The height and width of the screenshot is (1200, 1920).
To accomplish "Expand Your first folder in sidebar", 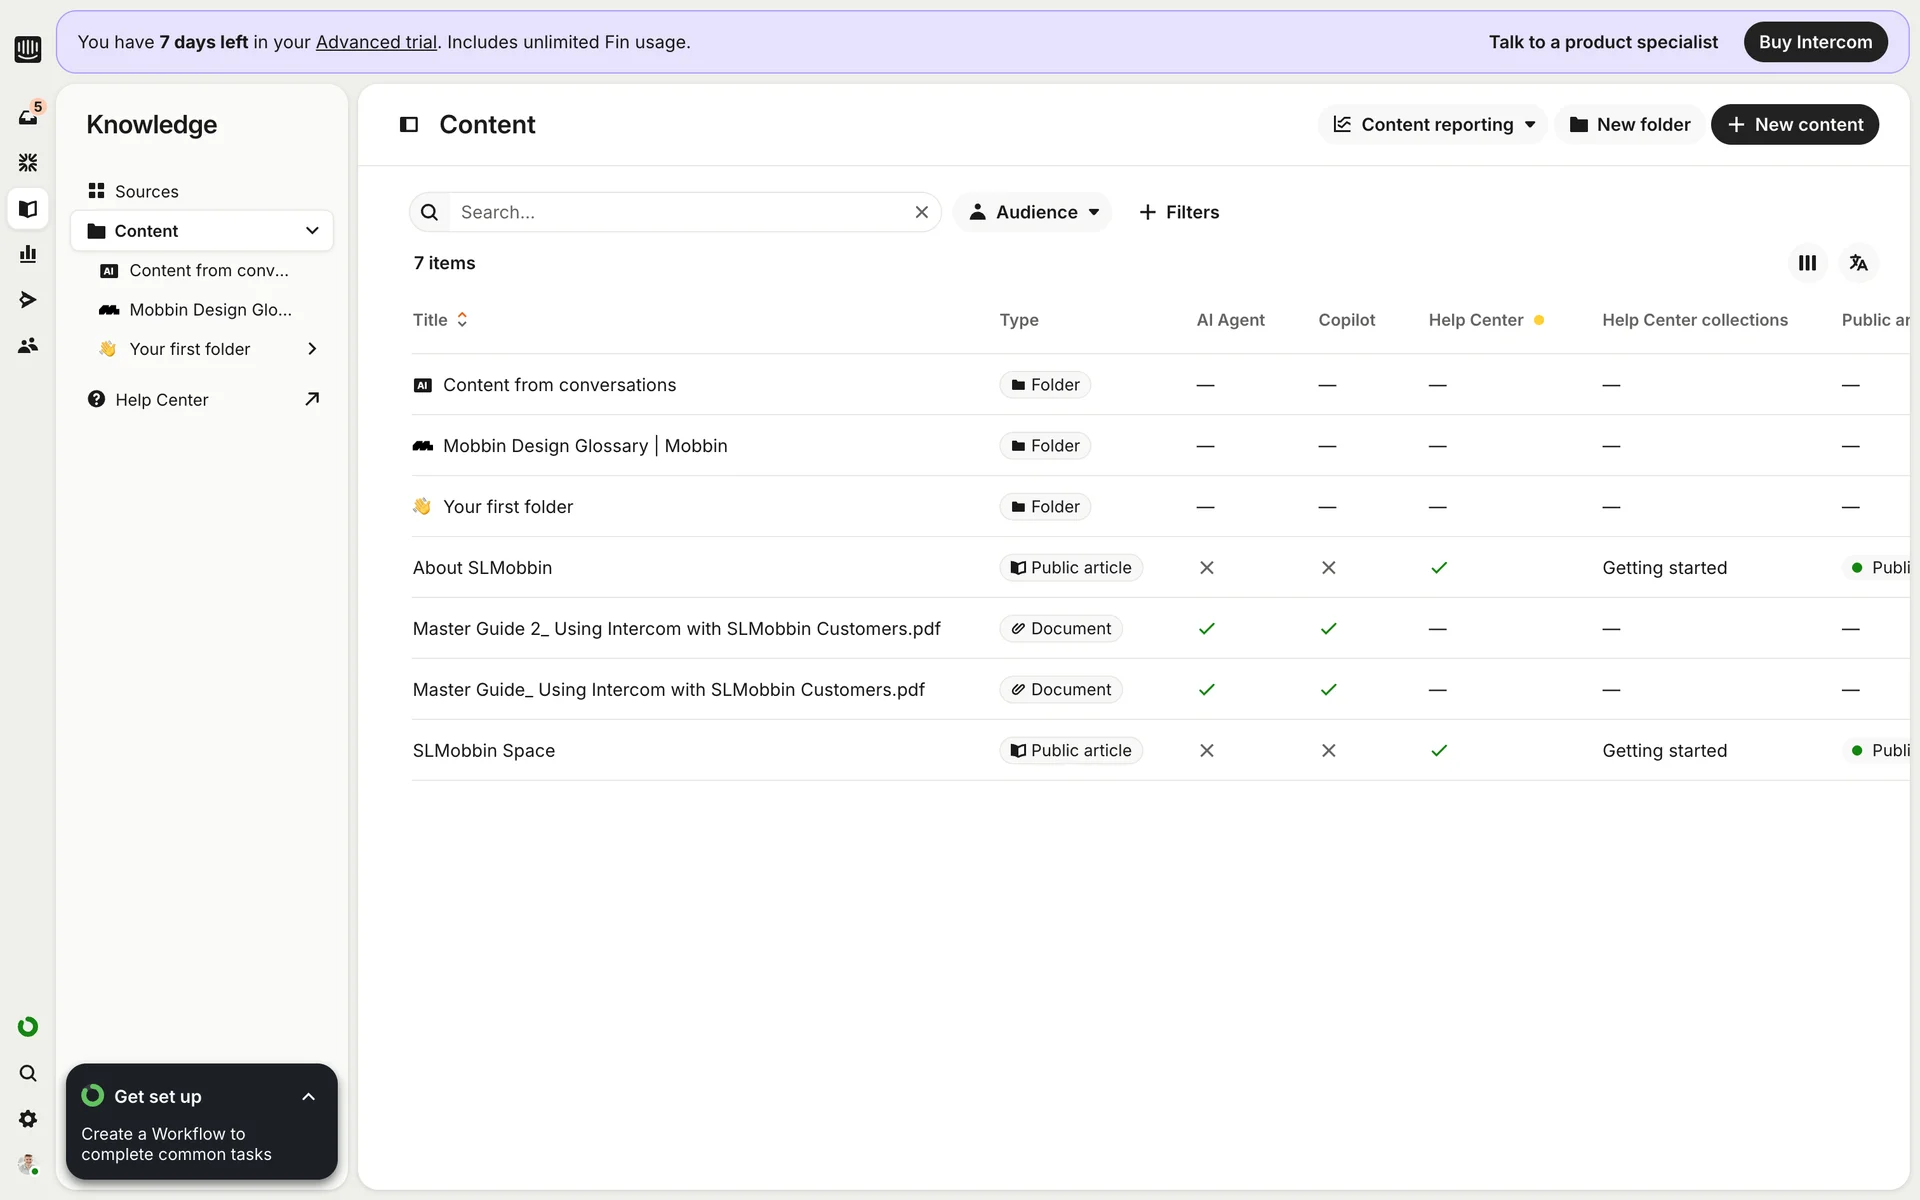I will (312, 349).
